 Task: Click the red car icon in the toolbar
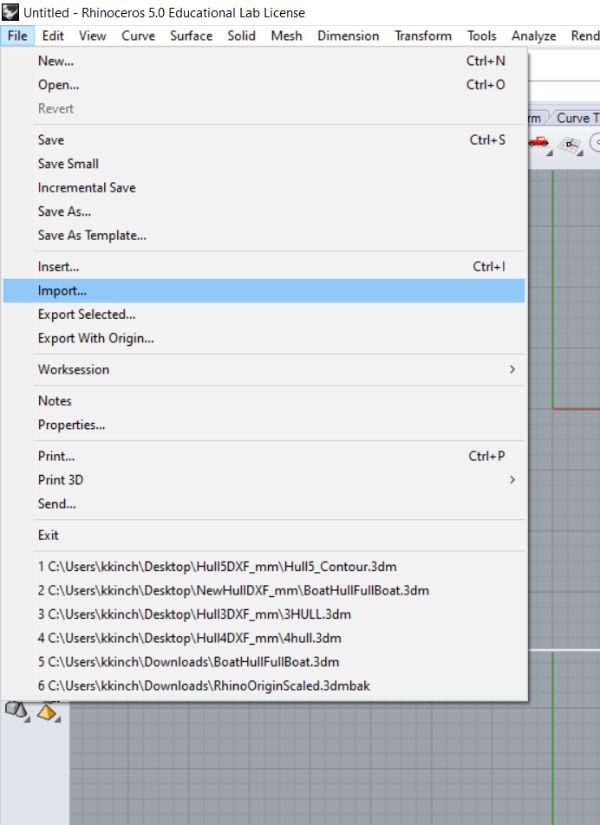pyautogui.click(x=538, y=142)
